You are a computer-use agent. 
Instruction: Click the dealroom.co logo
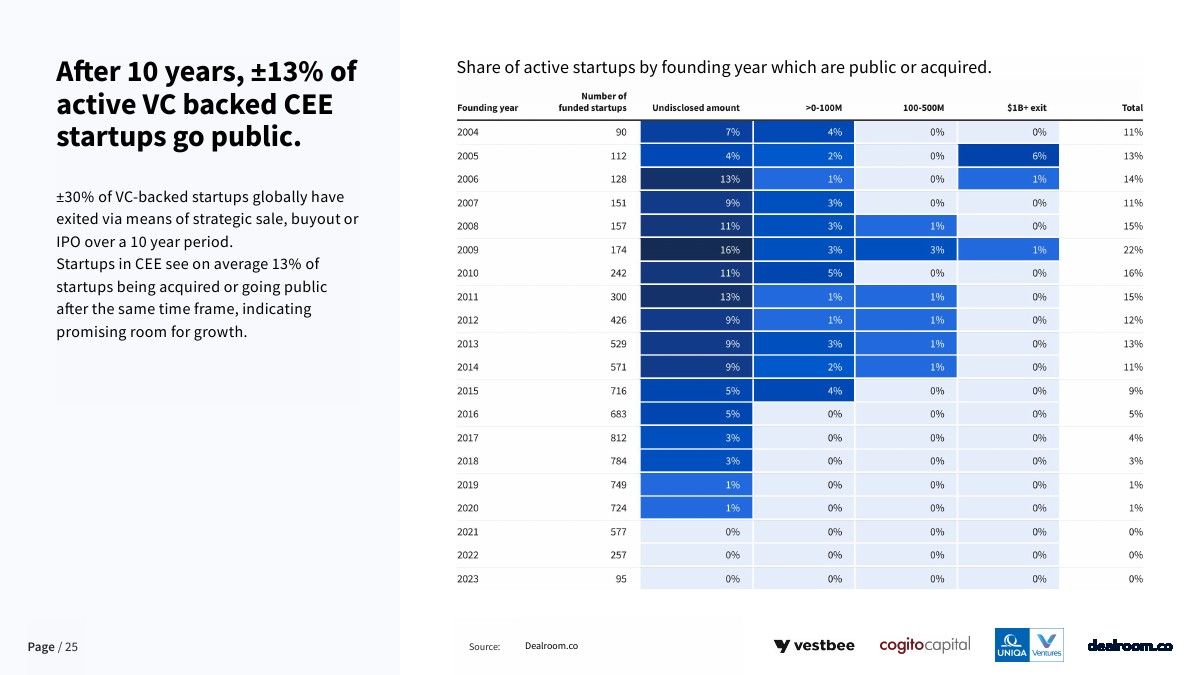[1130, 646]
